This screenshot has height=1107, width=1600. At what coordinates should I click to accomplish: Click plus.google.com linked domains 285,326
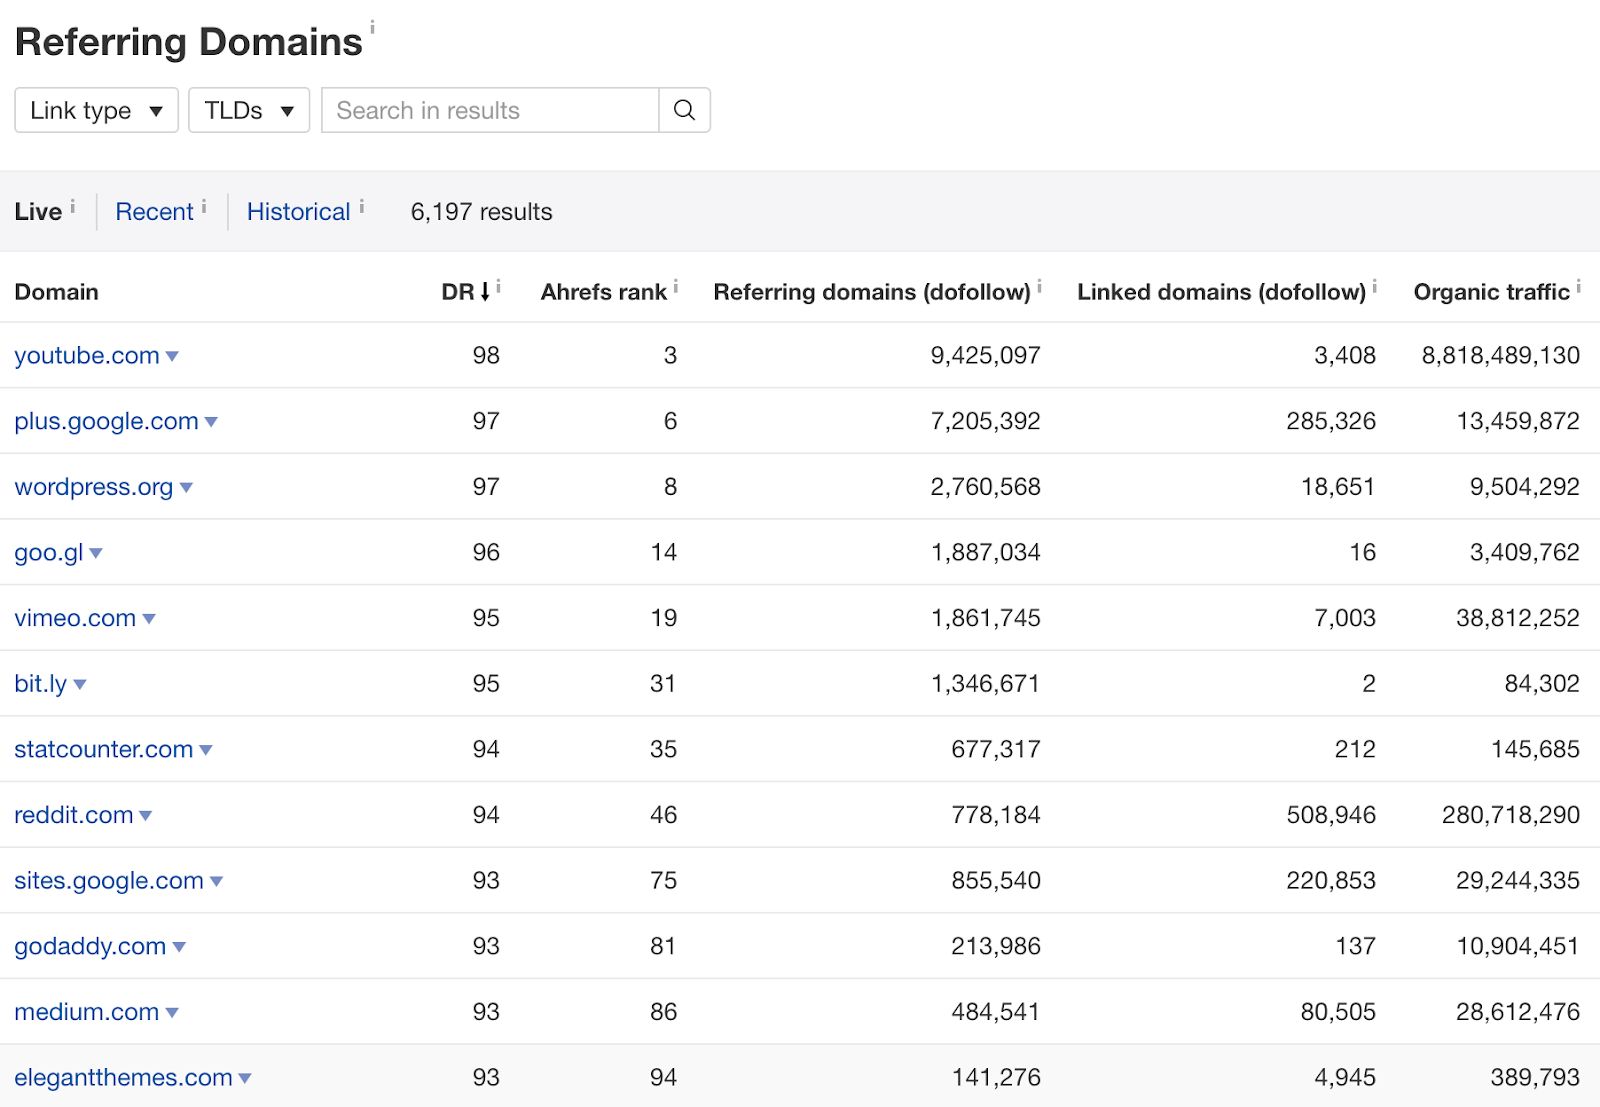pyautogui.click(x=1331, y=421)
